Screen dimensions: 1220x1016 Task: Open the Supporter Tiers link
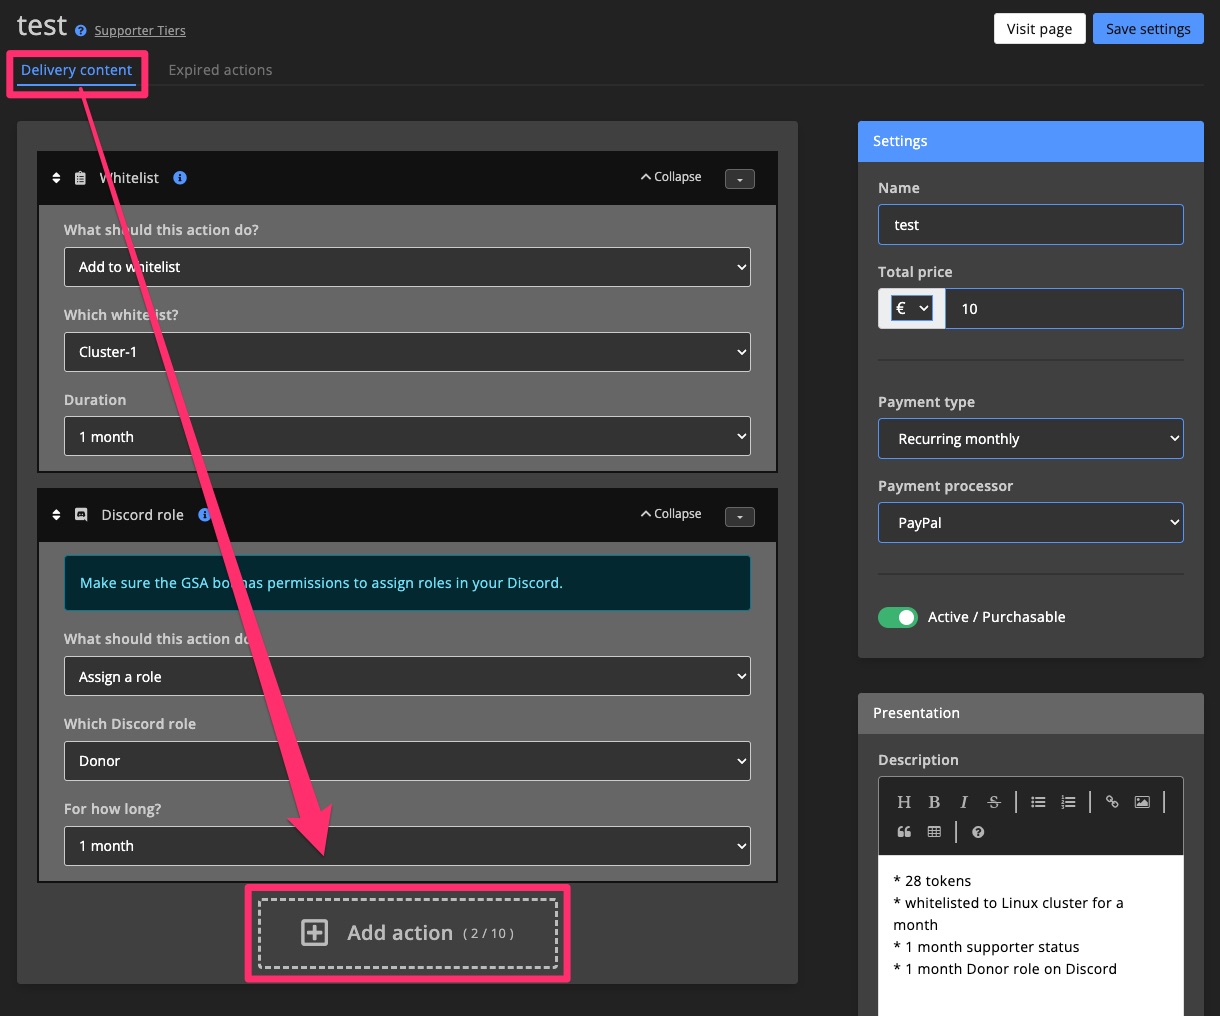[x=139, y=30]
